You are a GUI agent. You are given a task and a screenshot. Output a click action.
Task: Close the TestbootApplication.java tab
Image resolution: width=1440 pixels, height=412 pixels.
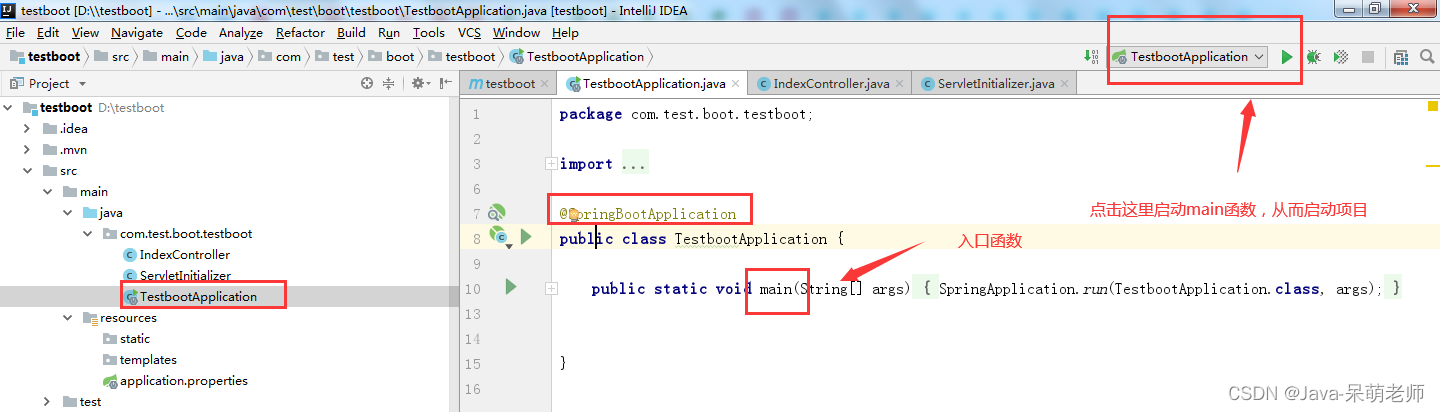(x=737, y=84)
